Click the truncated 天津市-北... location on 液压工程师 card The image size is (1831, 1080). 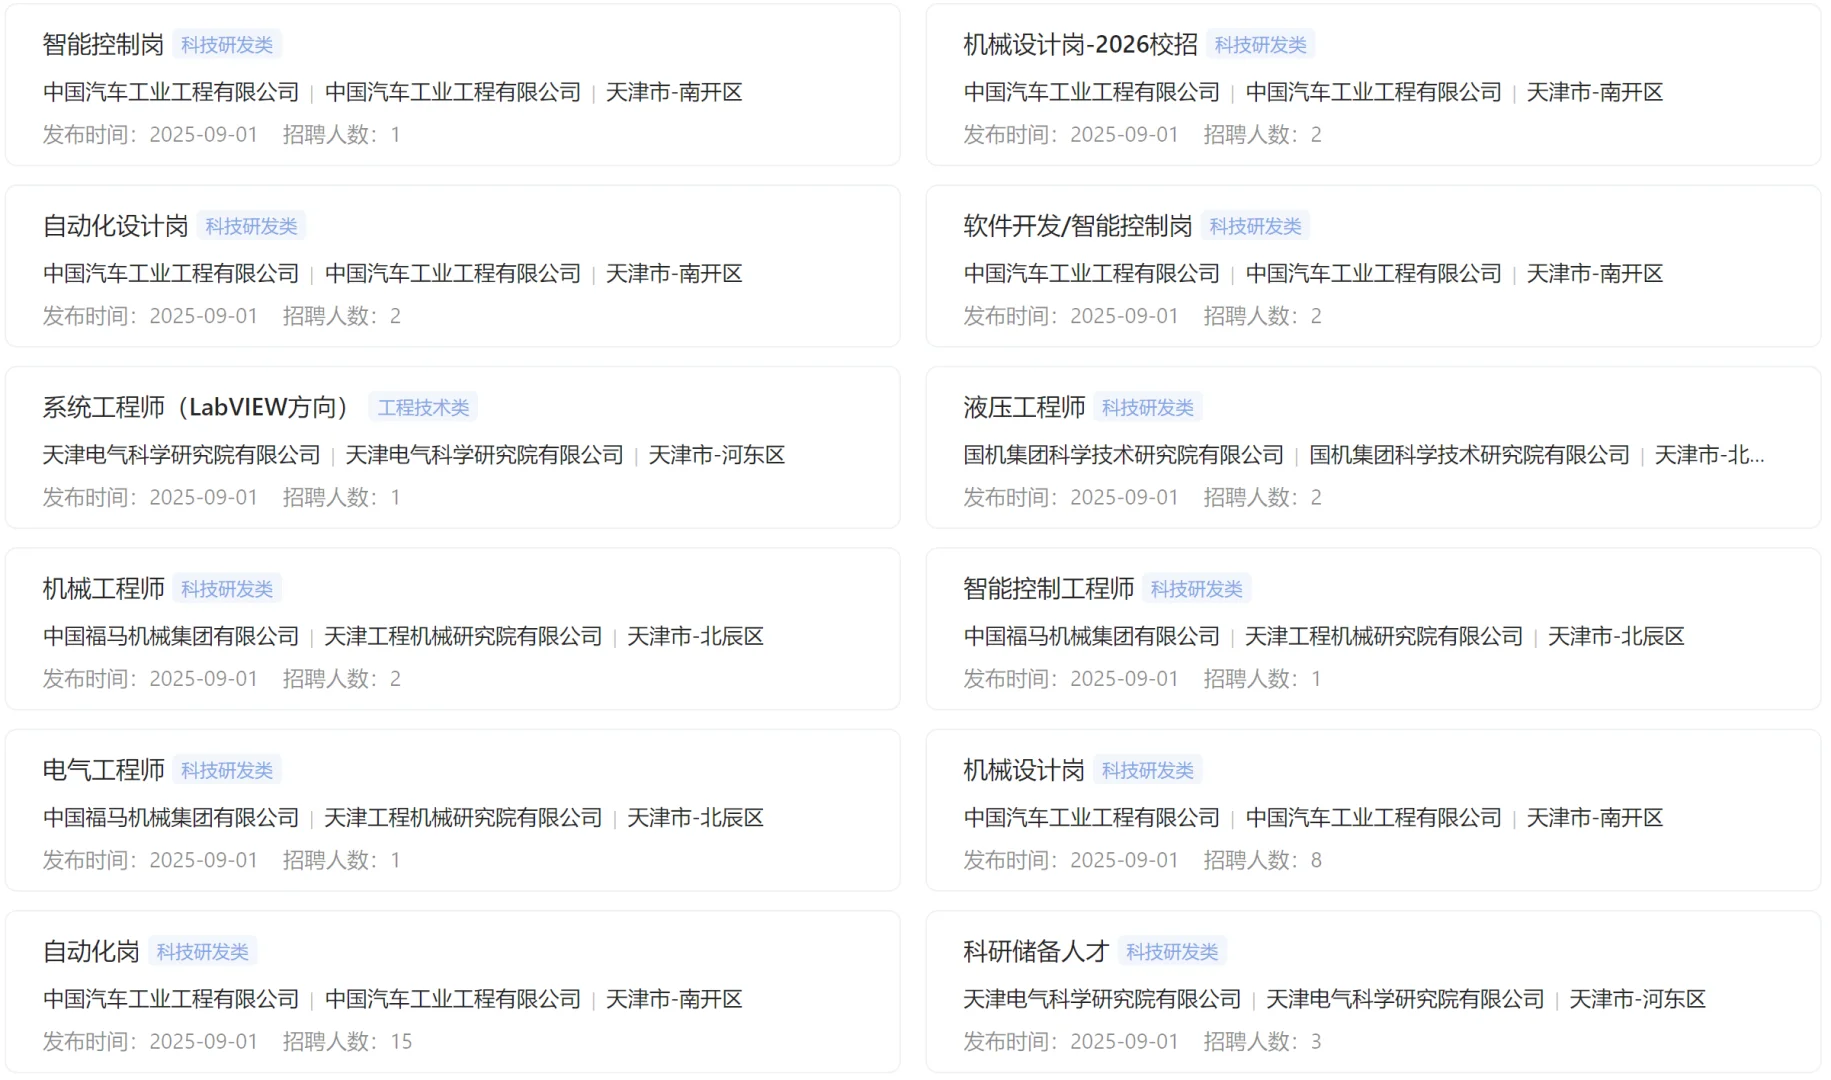(x=1709, y=455)
